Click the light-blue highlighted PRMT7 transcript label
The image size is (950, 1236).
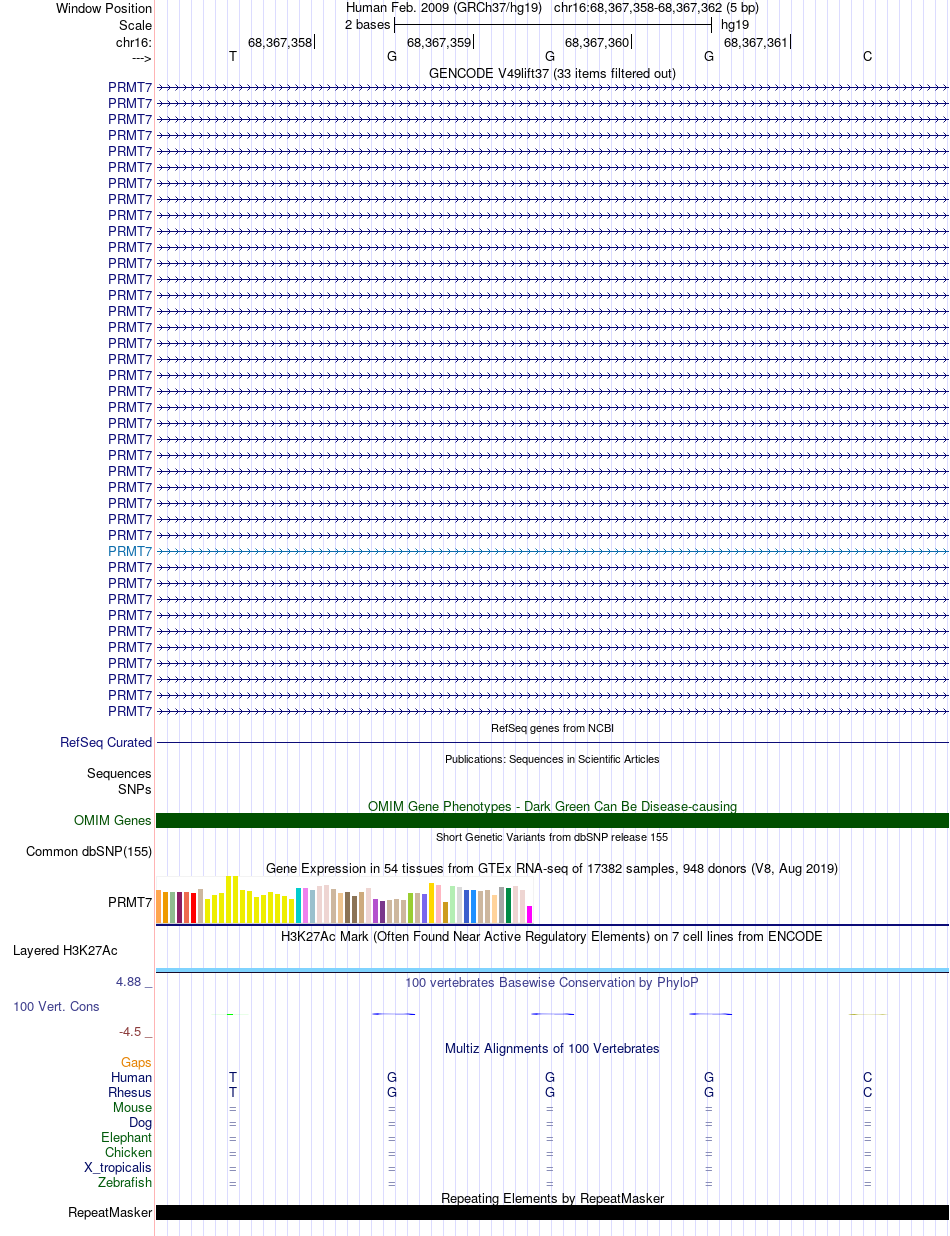(130, 551)
